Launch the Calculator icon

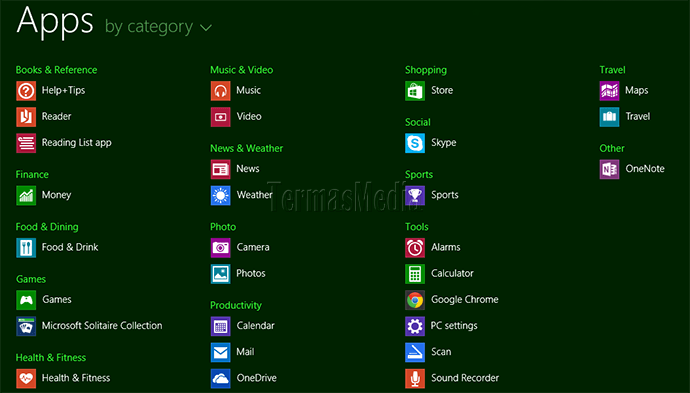point(415,274)
